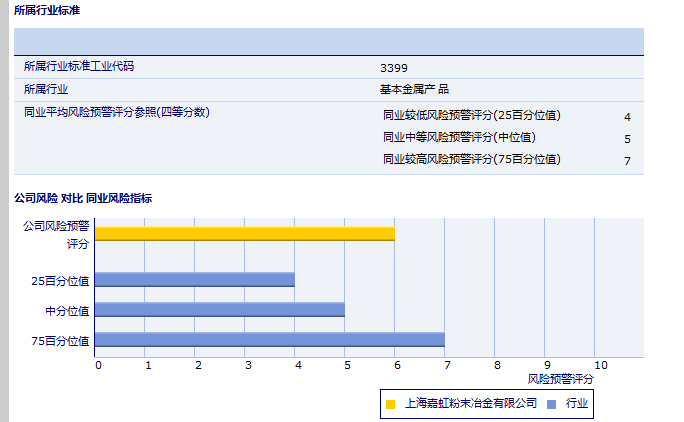Viewport: 684px width, 422px height.
Task: Click the 所属行业标准 section heading
Action: pyautogui.click(x=47, y=10)
